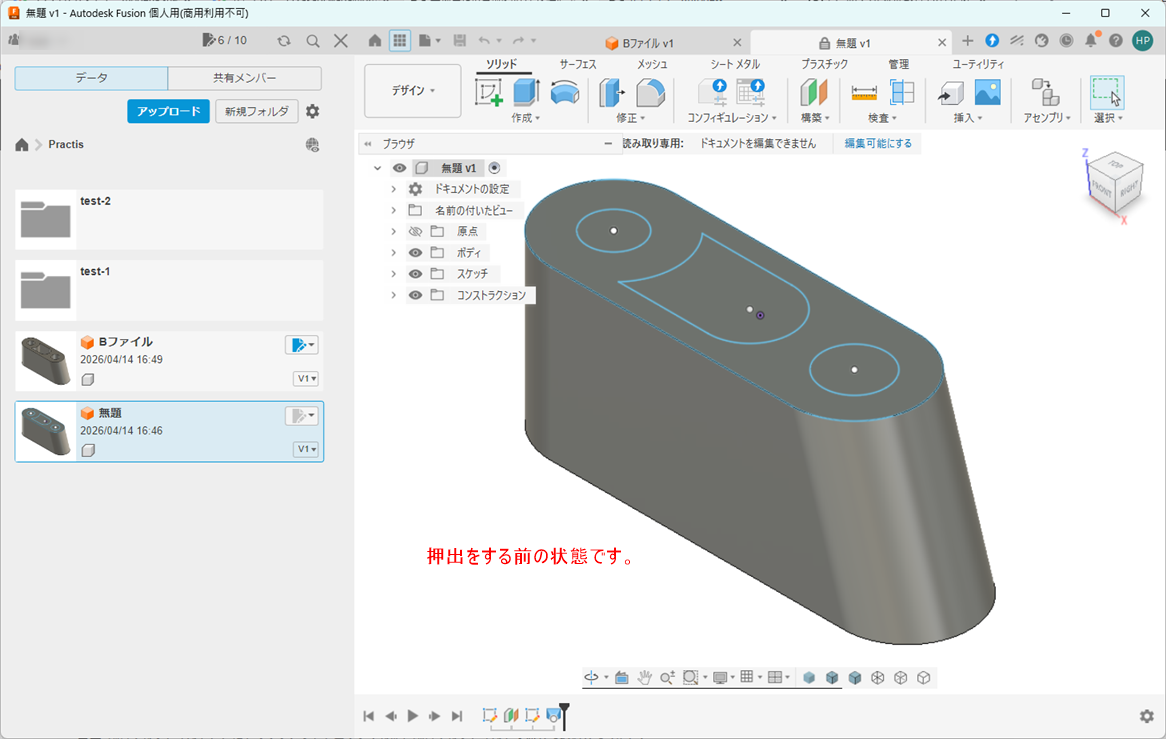Switch to the プラスチック tab
1166x739 pixels.
824,65
